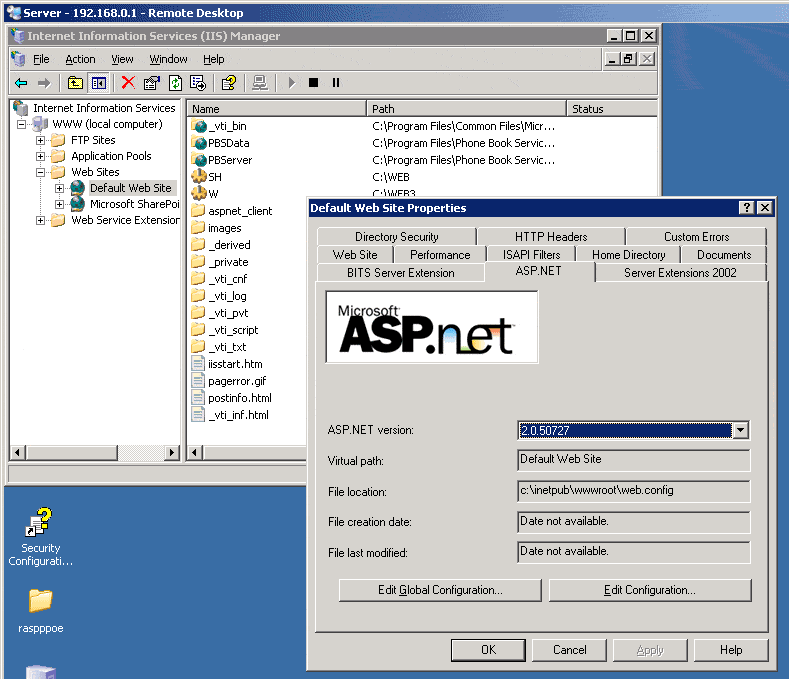Click the list pane scroll left arrow
789x679 pixels.
(195, 452)
